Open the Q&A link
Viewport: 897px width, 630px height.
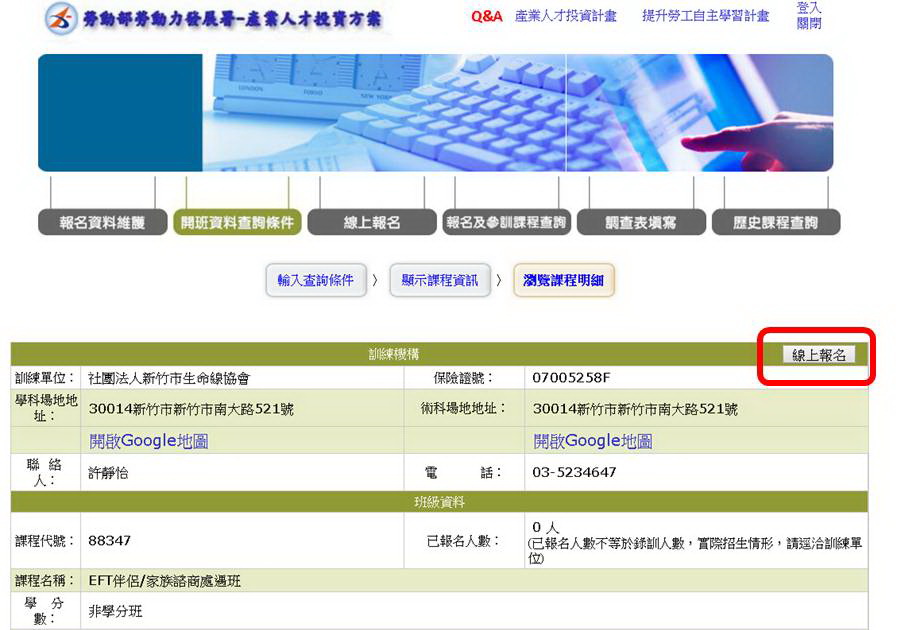(x=486, y=17)
